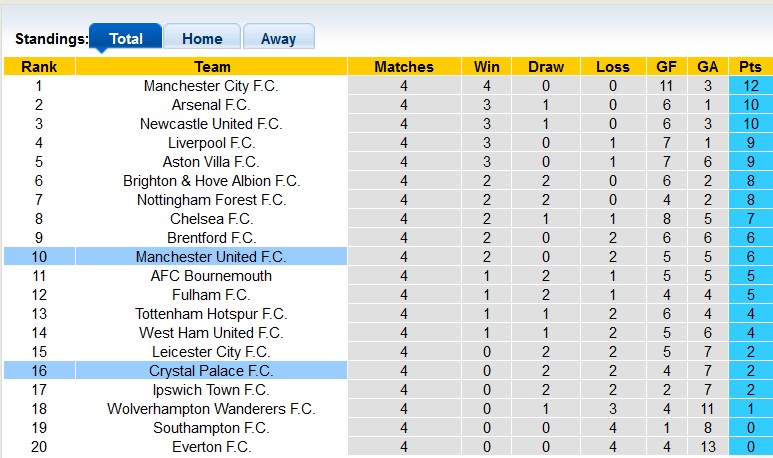Open Wolverhampton Wanderers F.C. team link
This screenshot has width=773, height=458.
(x=211, y=409)
